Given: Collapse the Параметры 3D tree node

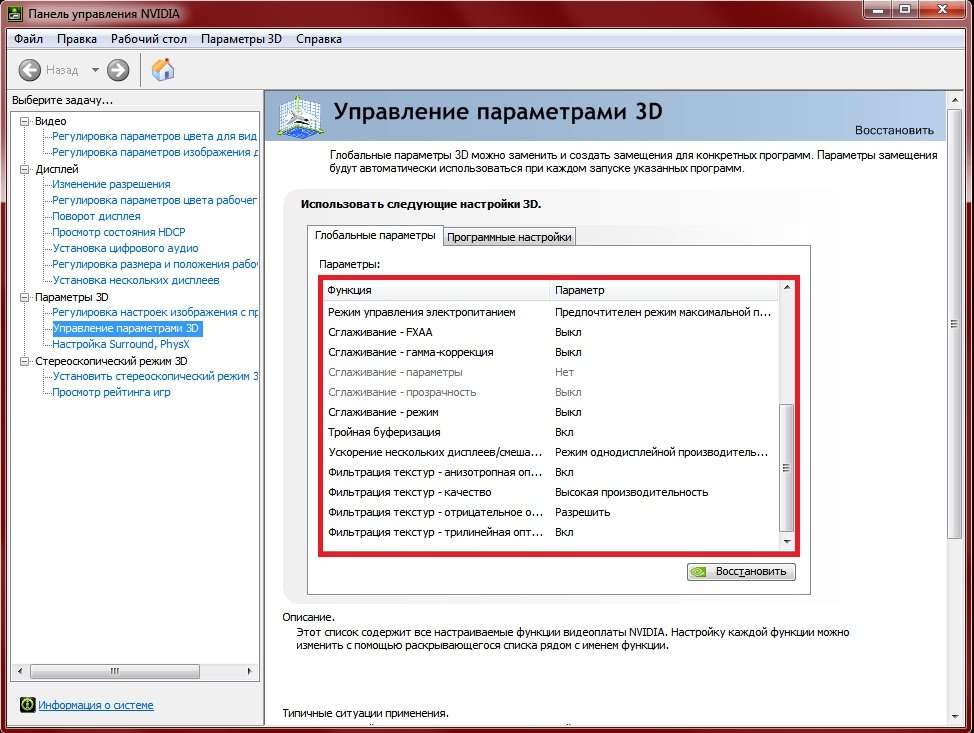Looking at the screenshot, I should [x=24, y=297].
